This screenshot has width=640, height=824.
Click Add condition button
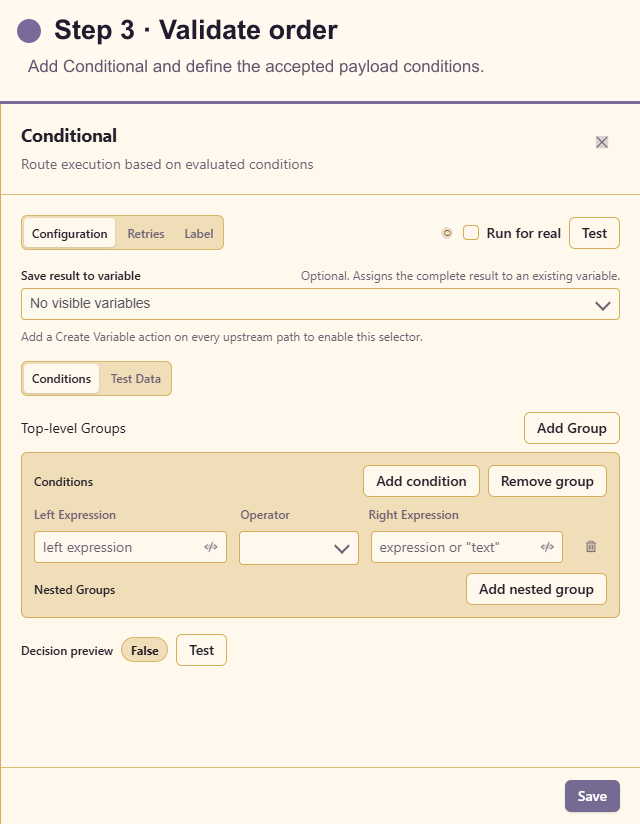click(x=421, y=481)
